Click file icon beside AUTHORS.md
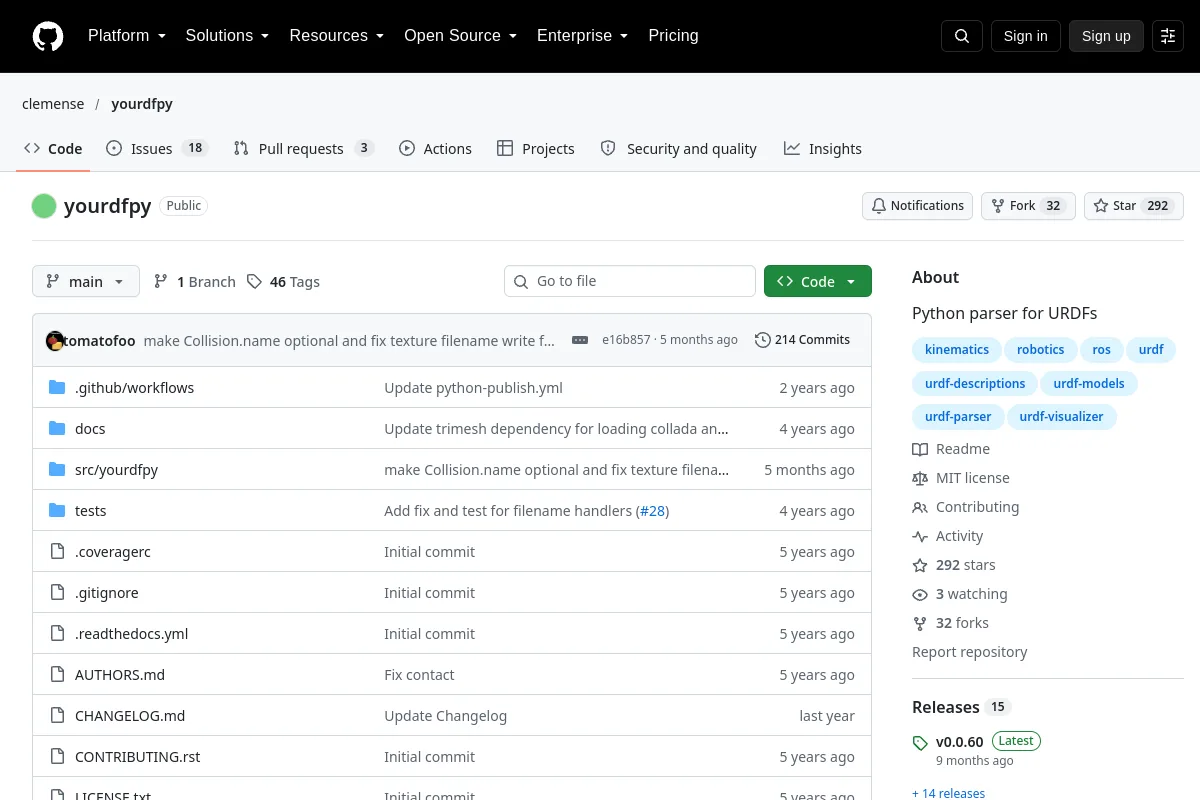 coord(57,674)
